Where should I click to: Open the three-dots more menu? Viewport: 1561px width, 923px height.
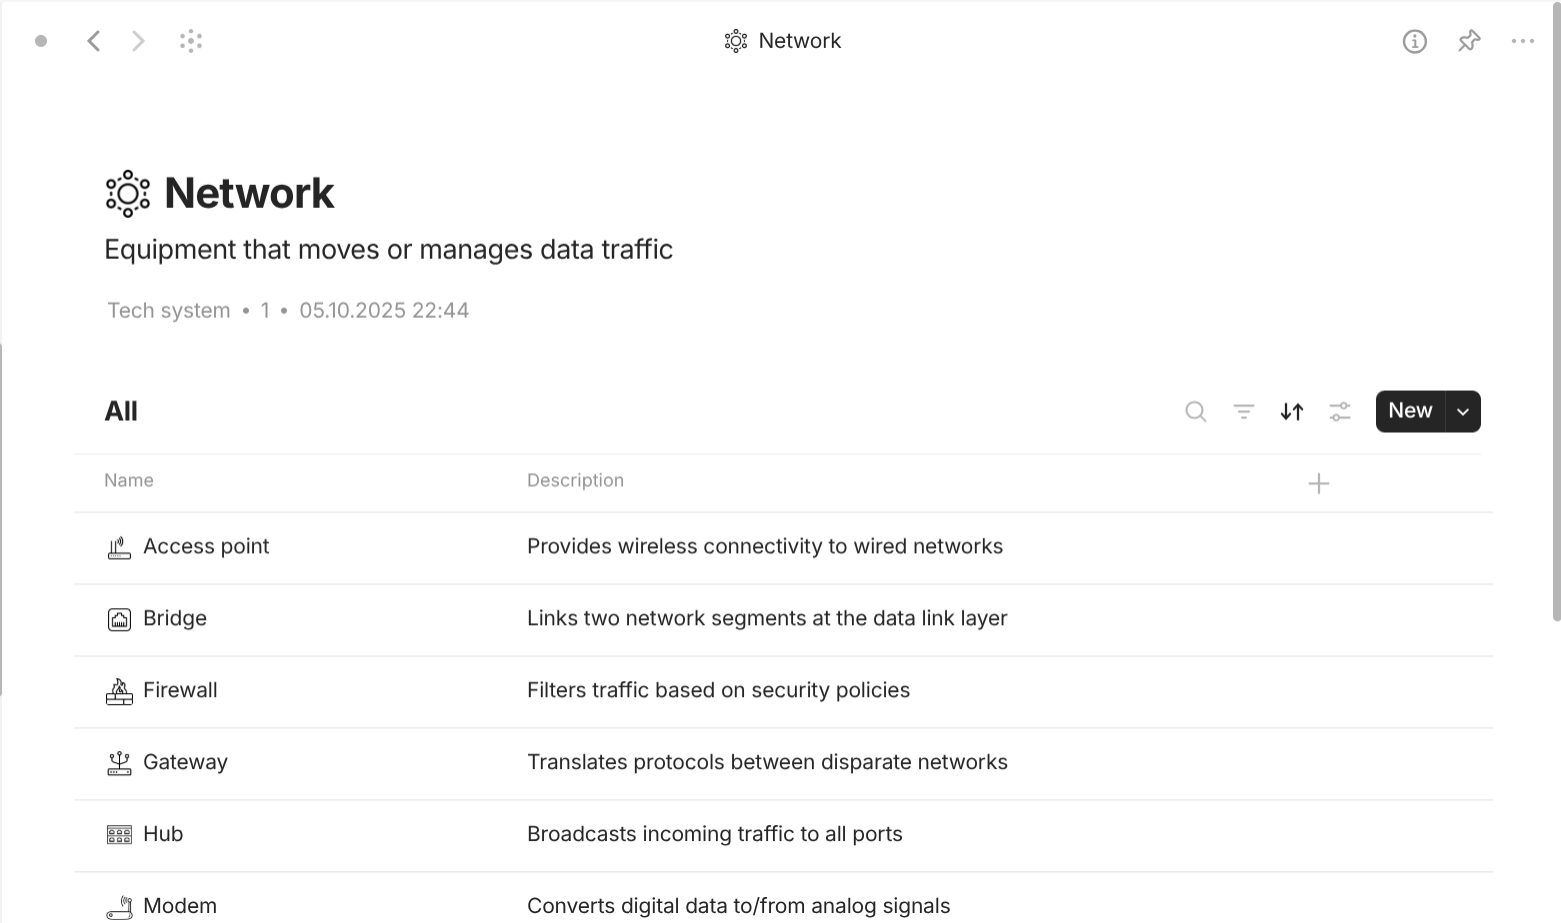click(1523, 41)
